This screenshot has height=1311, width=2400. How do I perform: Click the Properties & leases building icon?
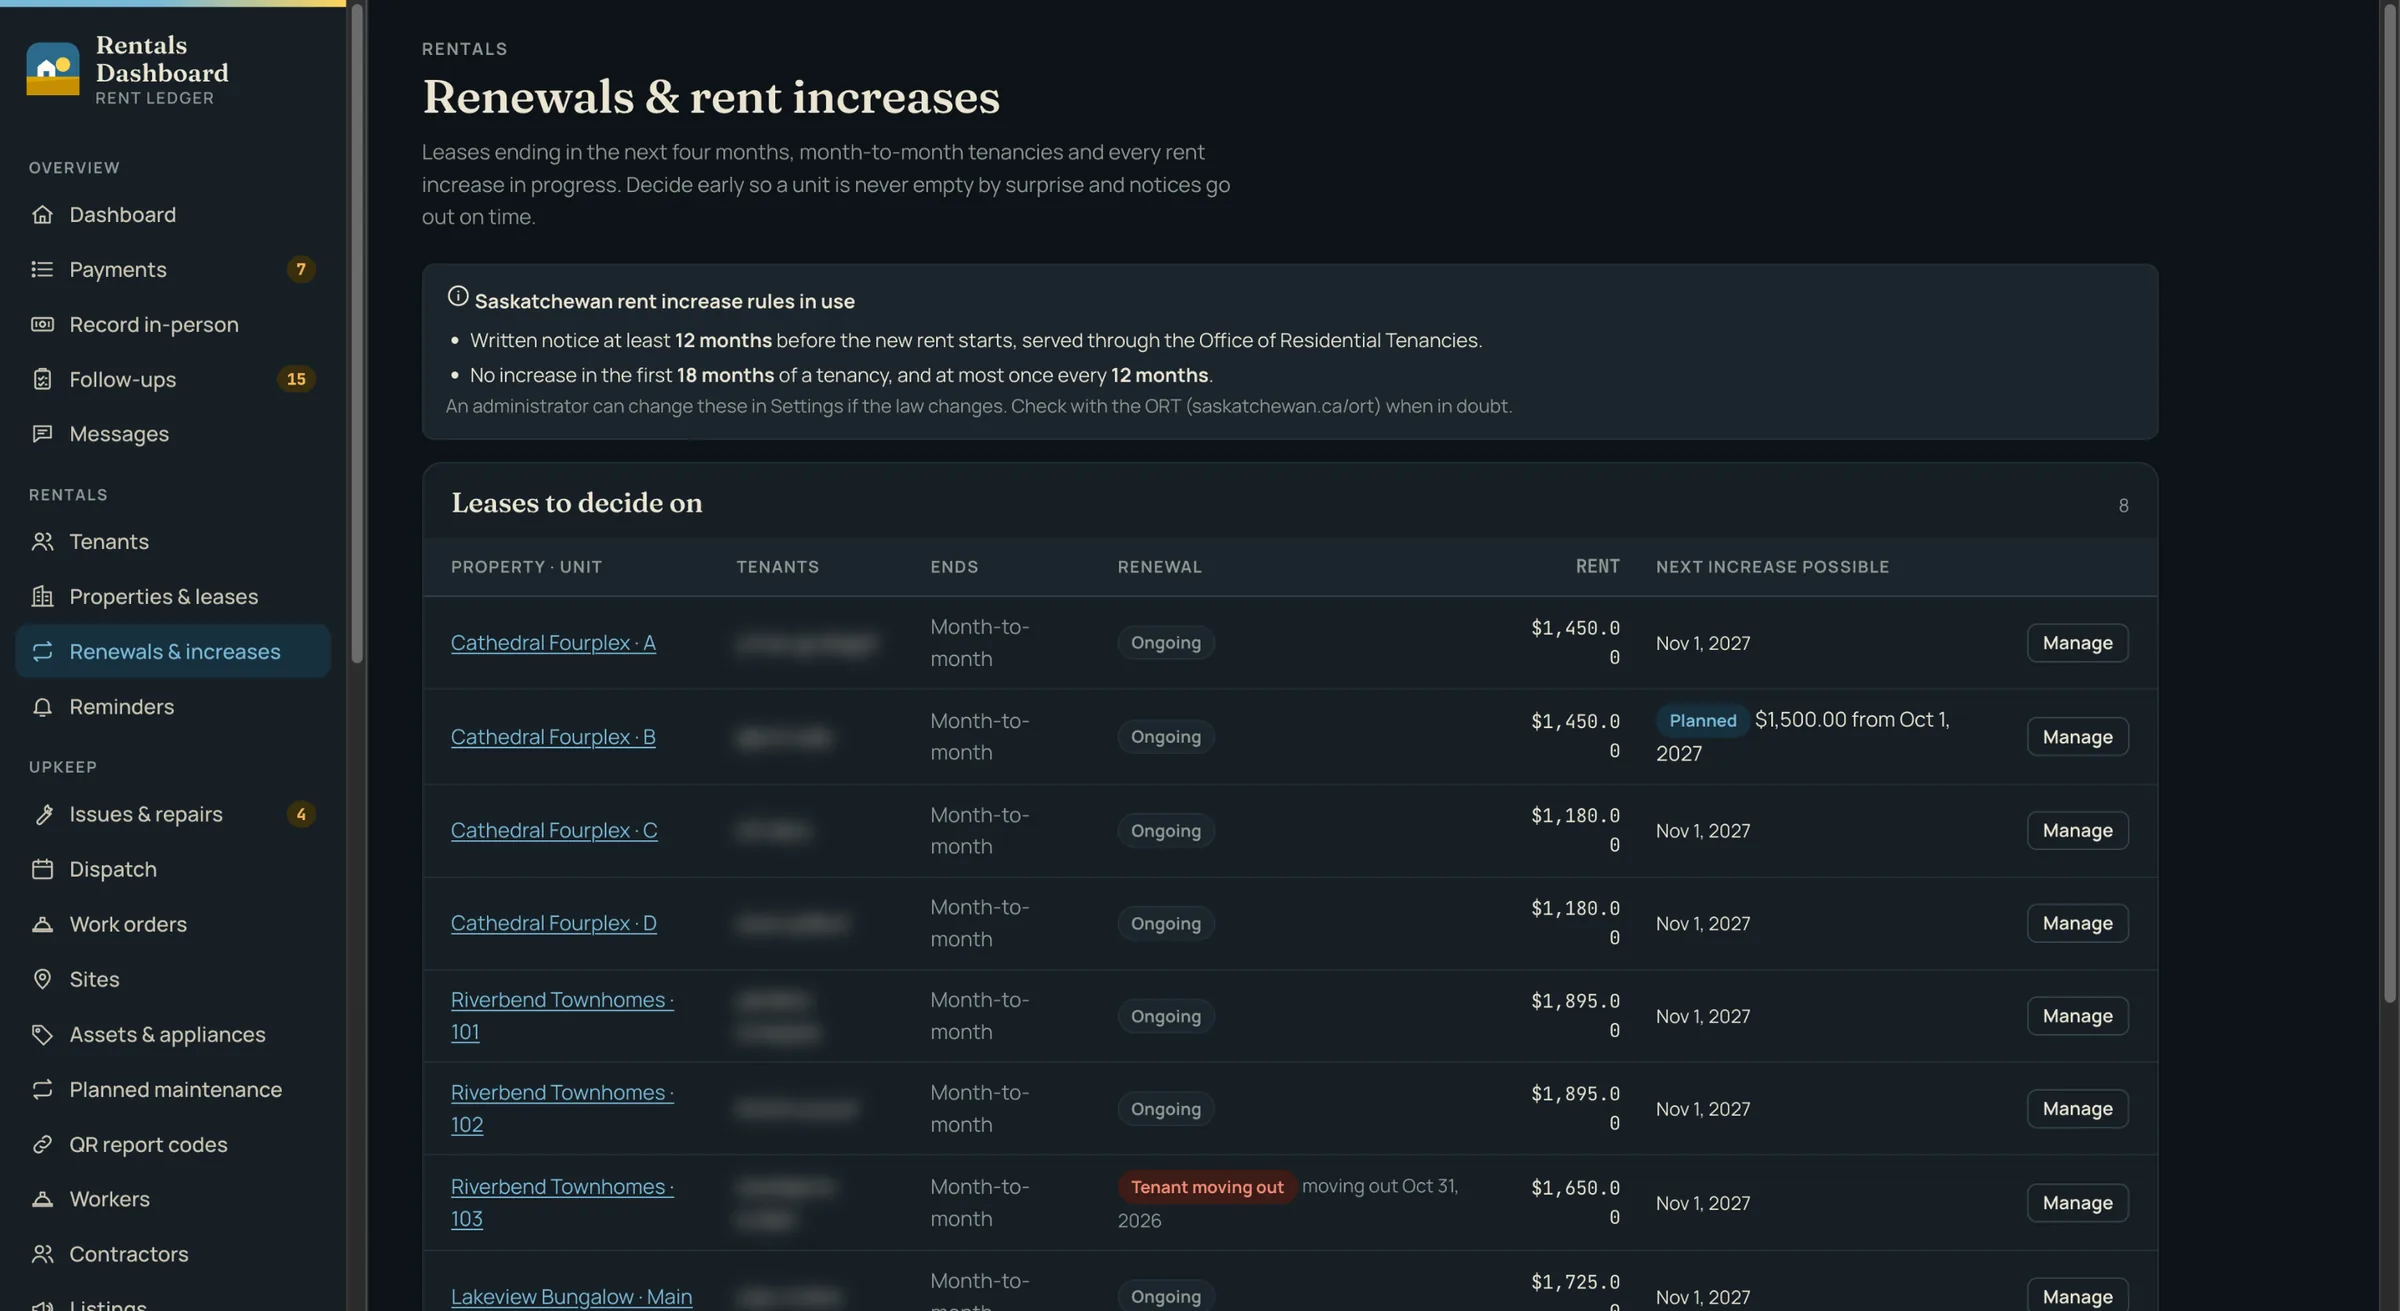(42, 596)
